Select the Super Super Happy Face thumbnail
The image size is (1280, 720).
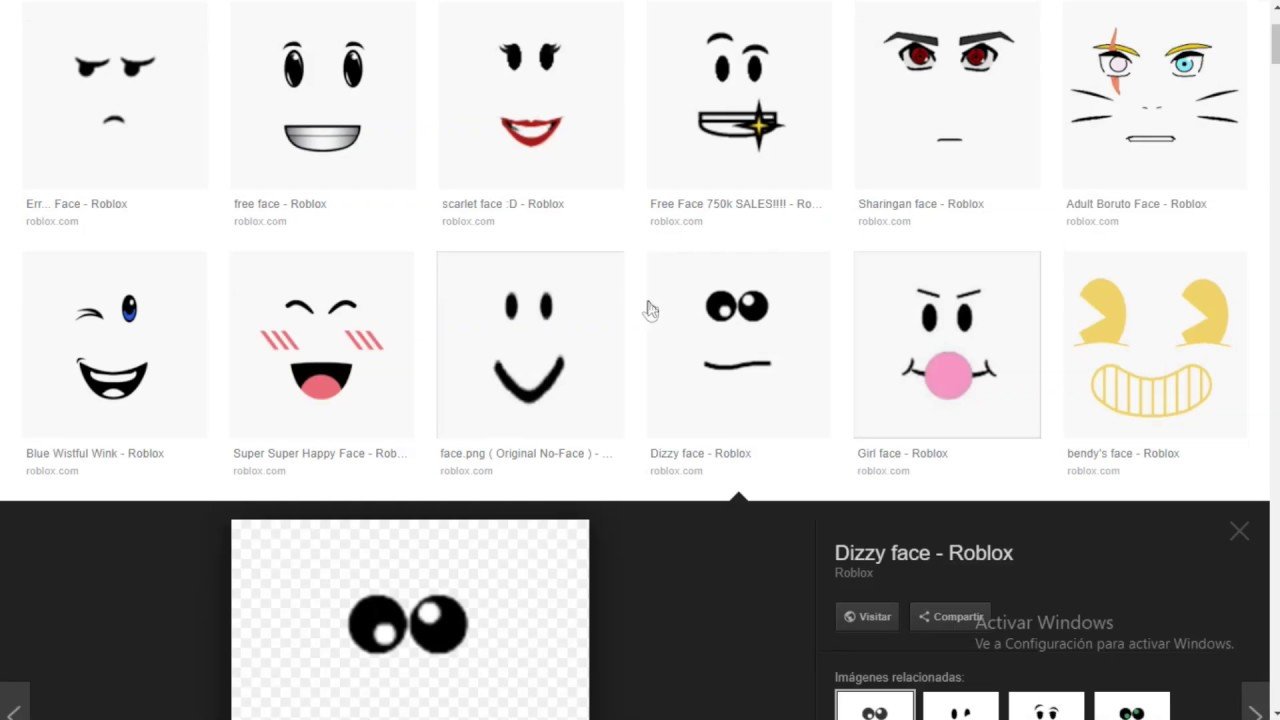tap(322, 345)
